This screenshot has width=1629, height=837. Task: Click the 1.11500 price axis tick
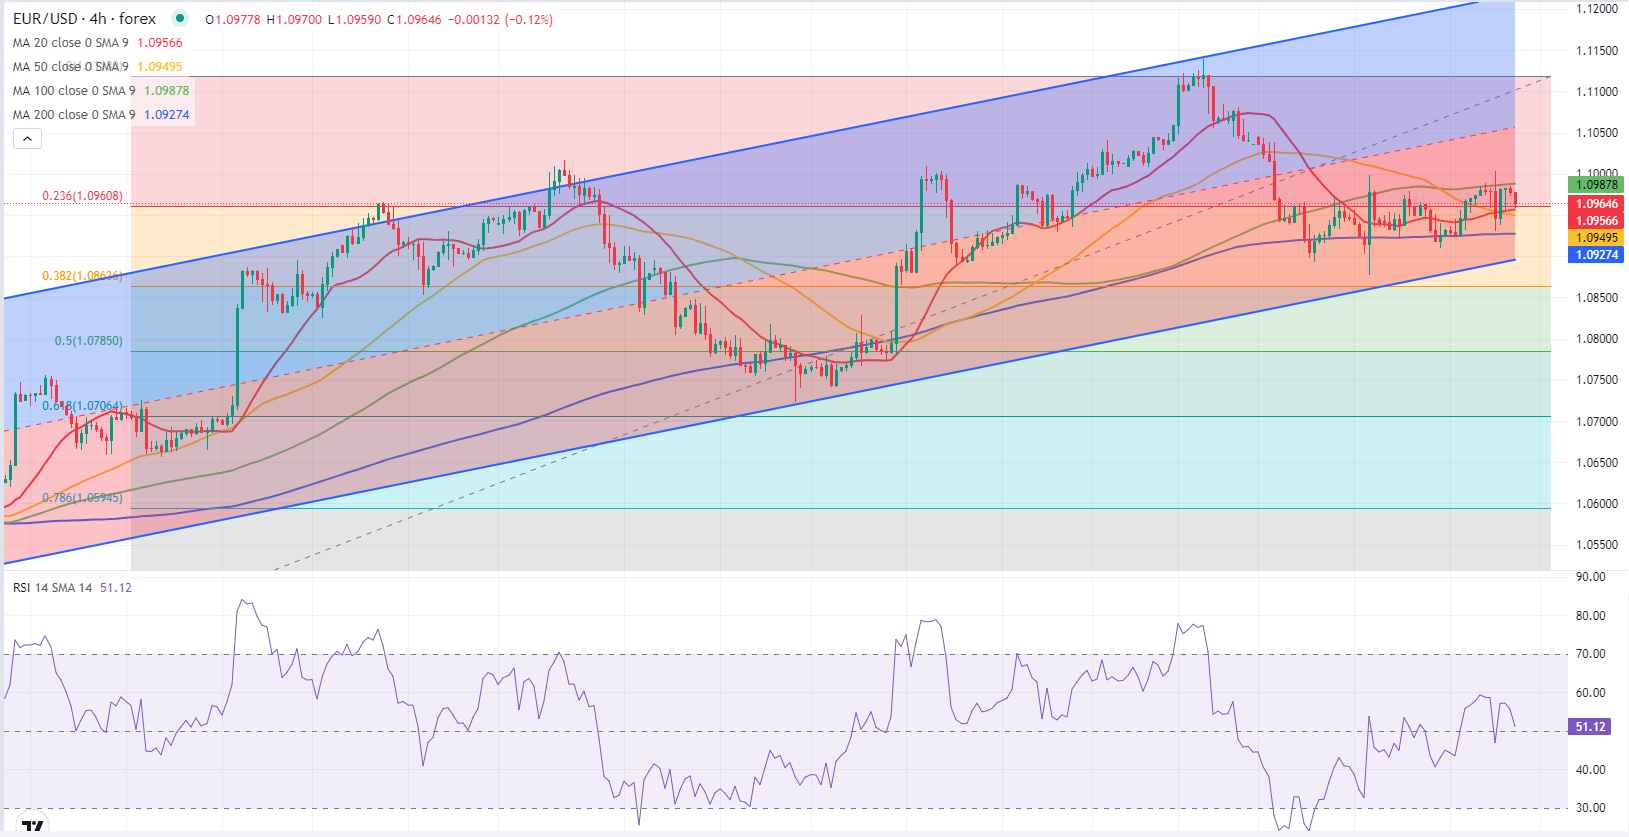pyautogui.click(x=1596, y=51)
